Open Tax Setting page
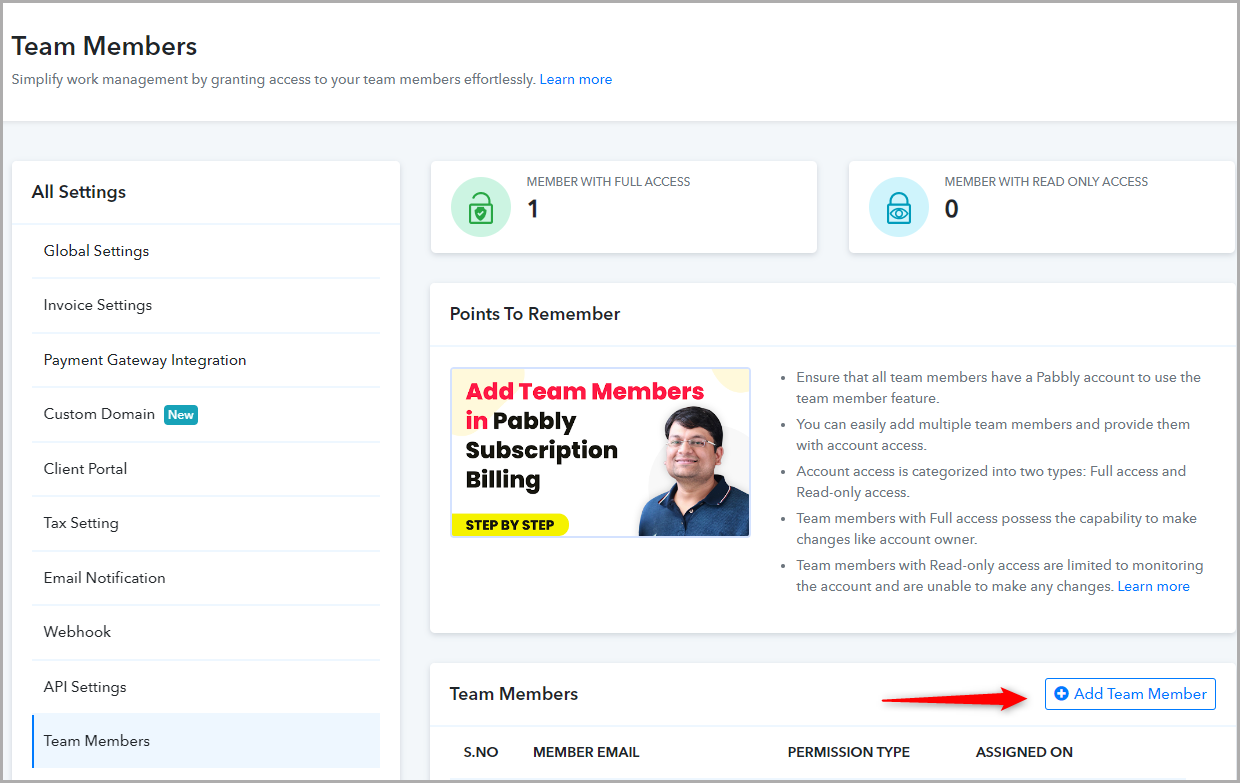The width and height of the screenshot is (1240, 783). tap(206, 523)
